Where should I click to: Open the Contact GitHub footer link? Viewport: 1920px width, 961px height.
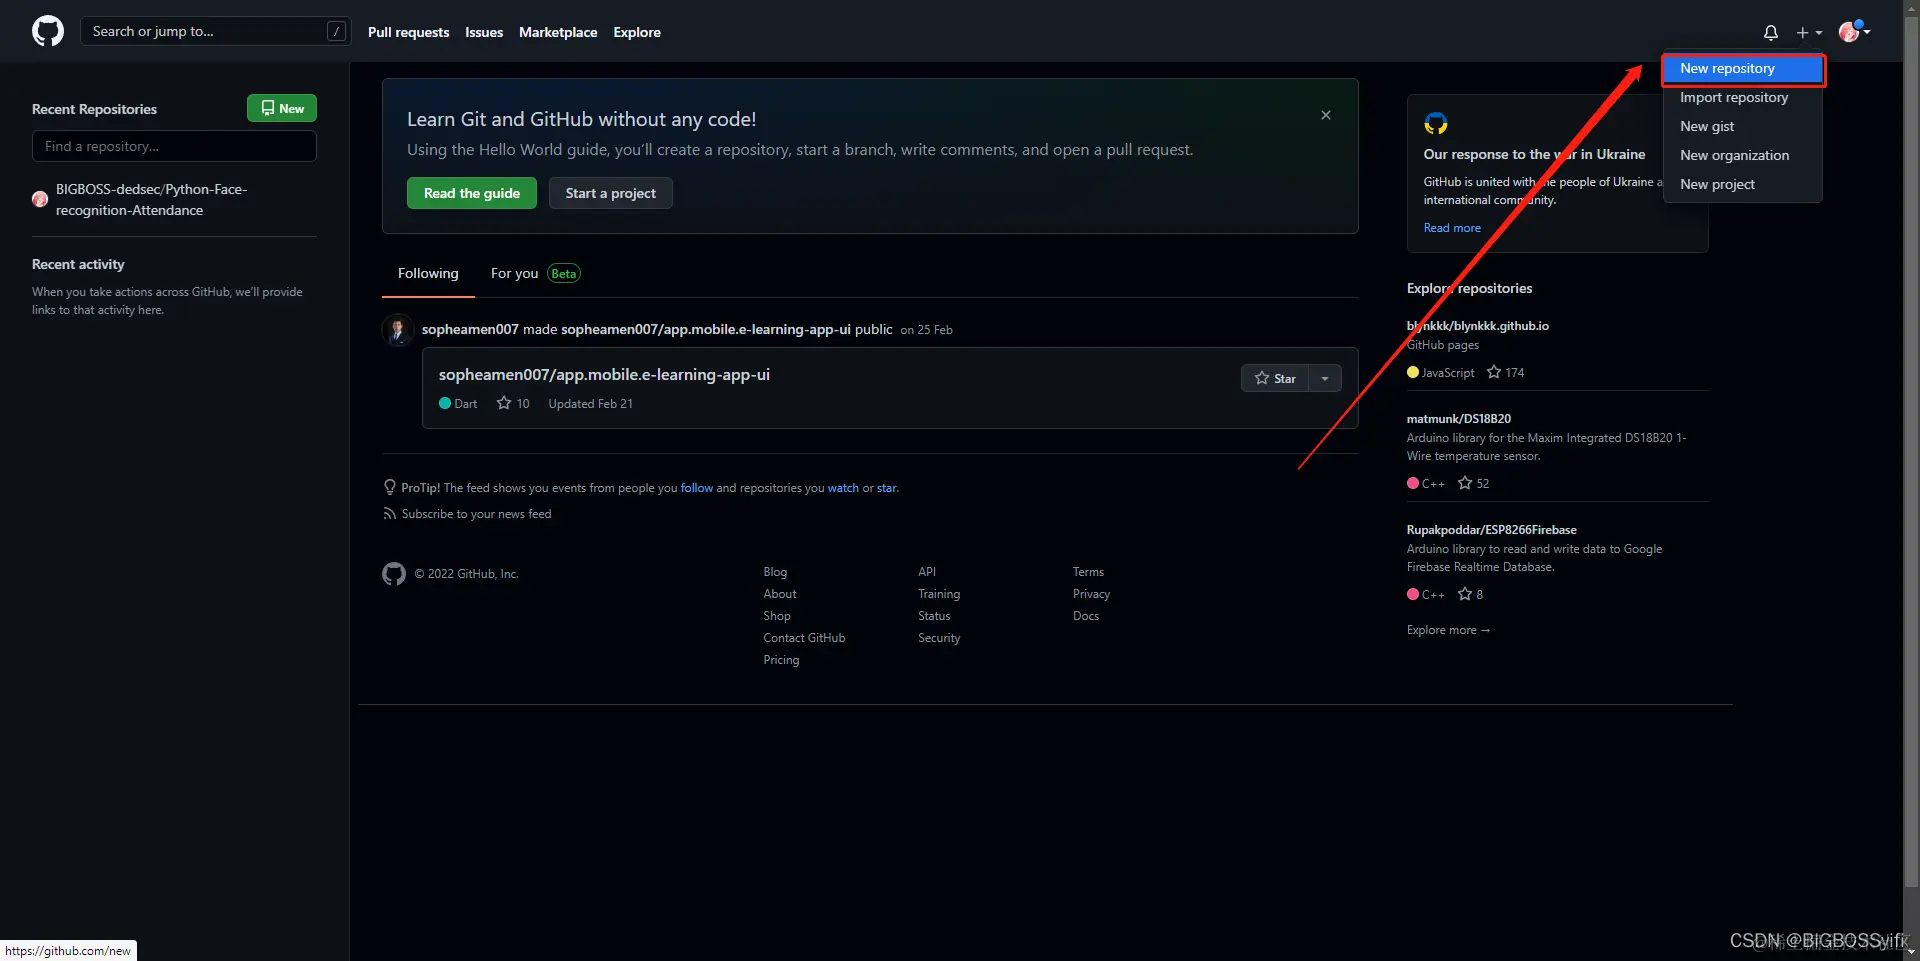804,638
